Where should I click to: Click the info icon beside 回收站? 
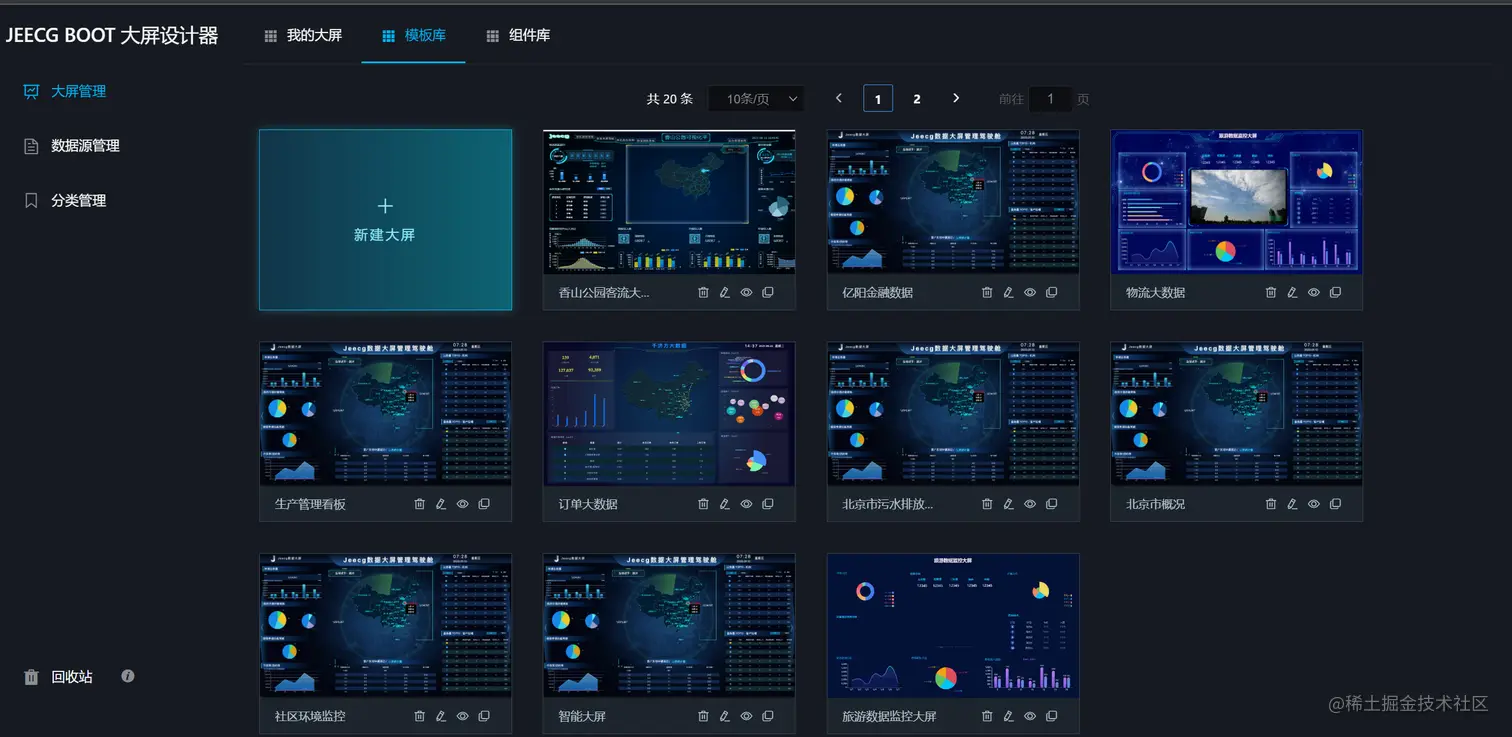pyautogui.click(x=128, y=676)
